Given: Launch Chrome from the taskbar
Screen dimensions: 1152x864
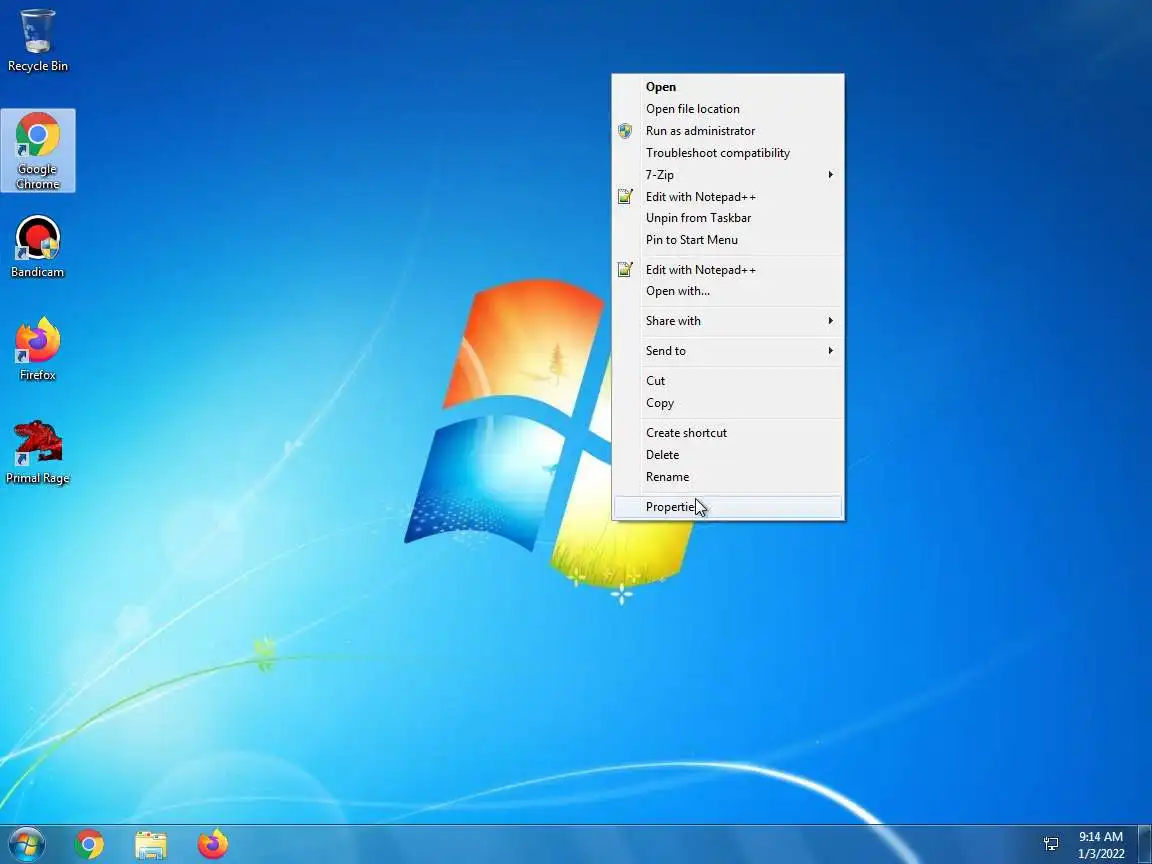Looking at the screenshot, I should (89, 844).
